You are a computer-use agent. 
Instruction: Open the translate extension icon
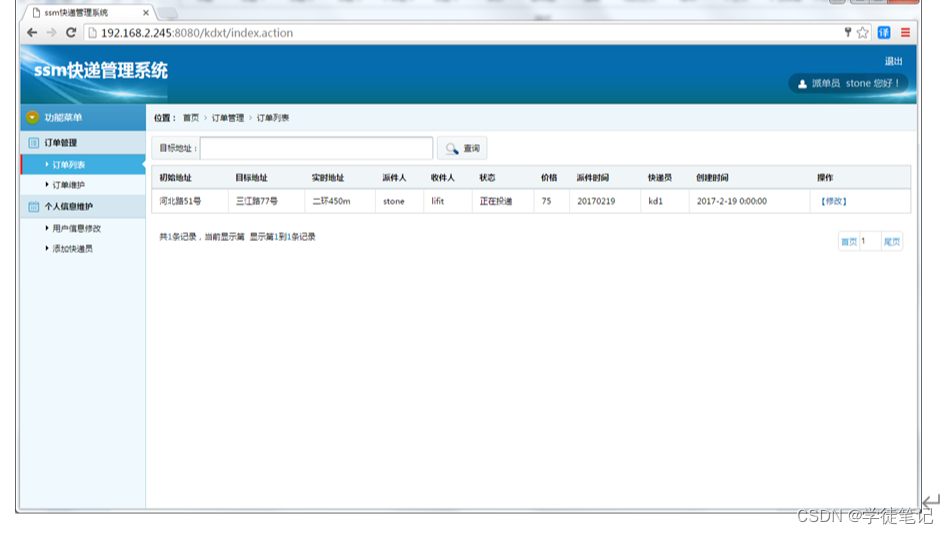[x=884, y=33]
